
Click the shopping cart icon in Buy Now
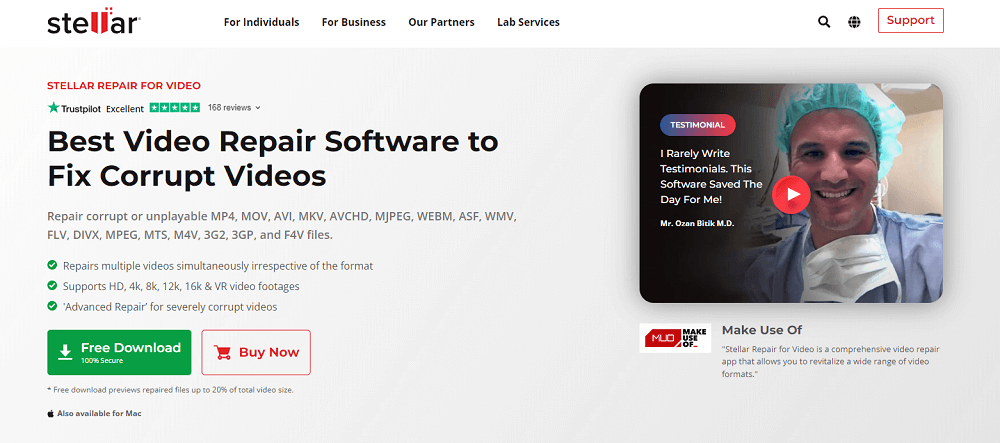(x=223, y=352)
